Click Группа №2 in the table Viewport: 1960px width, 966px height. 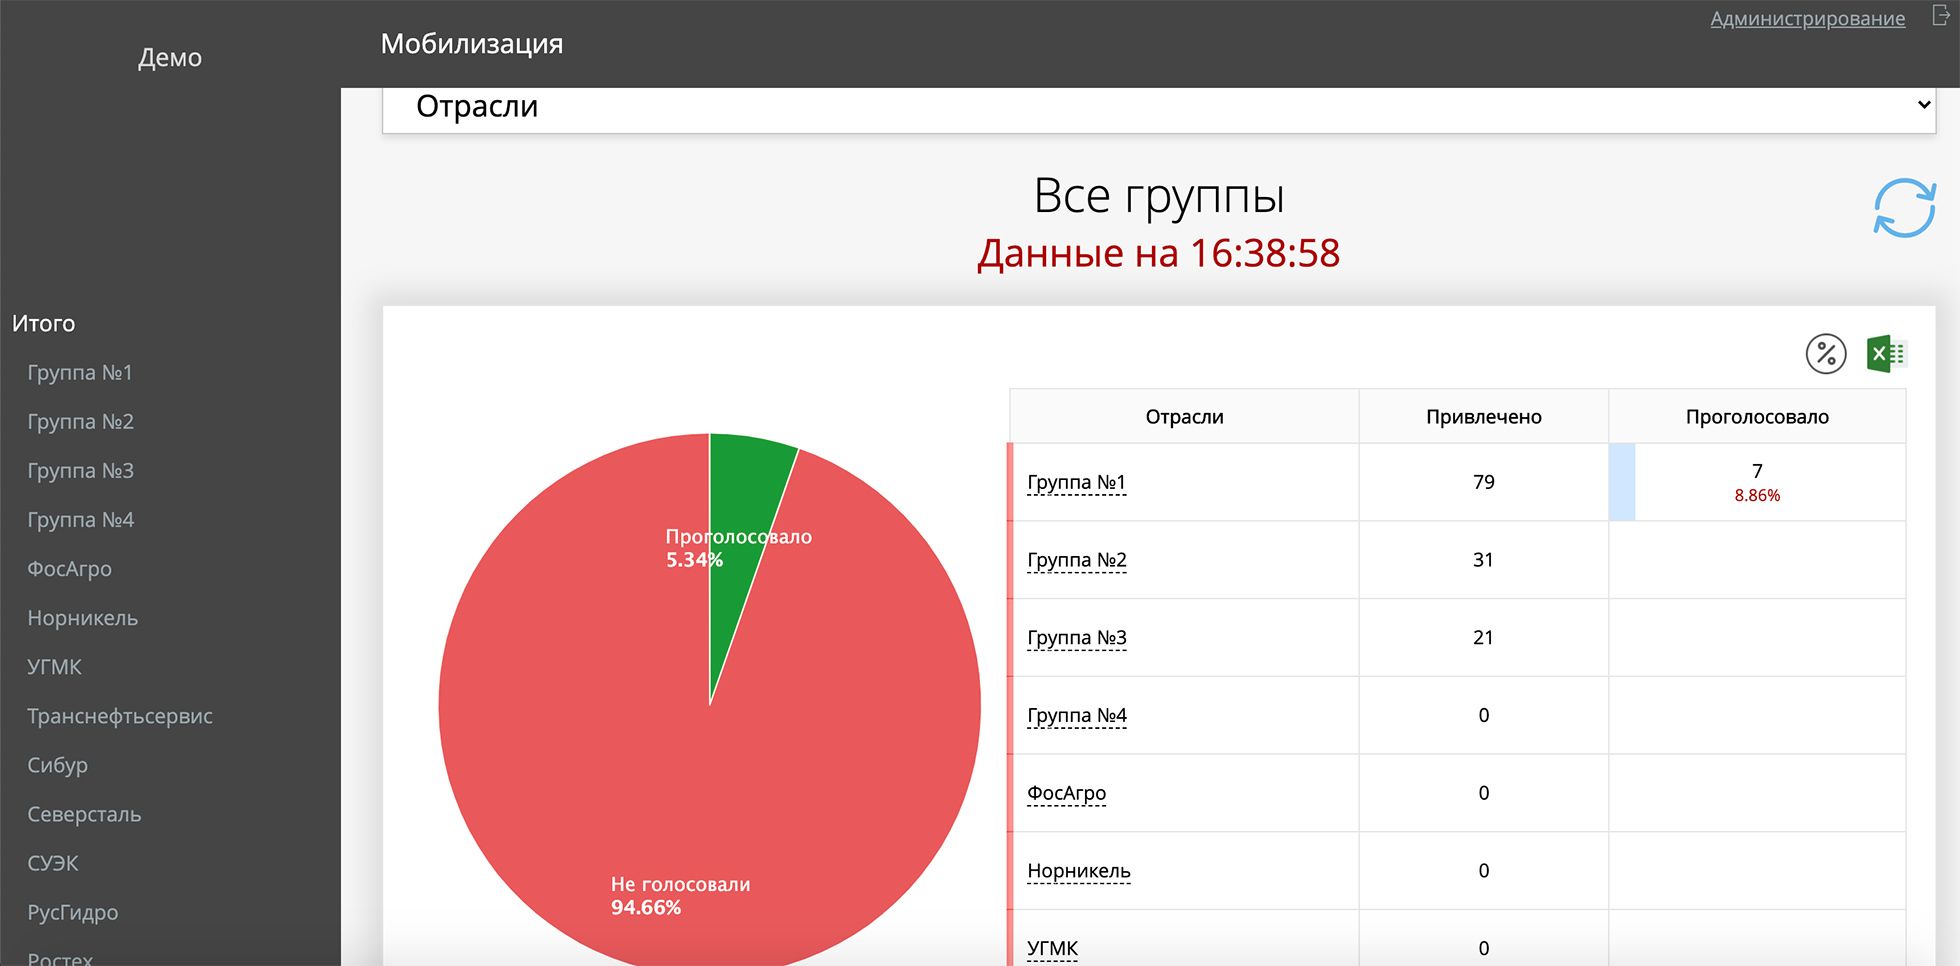pyautogui.click(x=1076, y=560)
